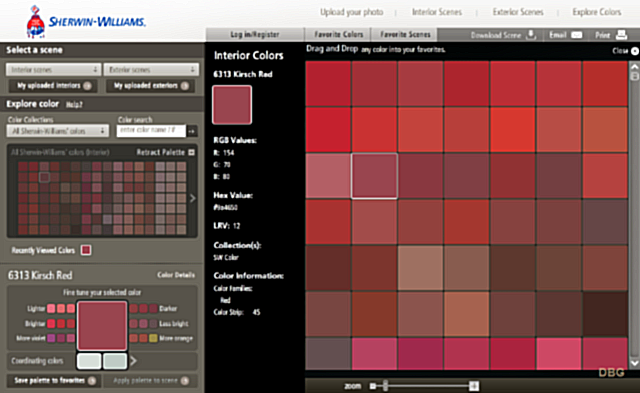The width and height of the screenshot is (640, 393).
Task: Select the grayish-purple swatch at bottom-left of large grid
Action: (328, 353)
